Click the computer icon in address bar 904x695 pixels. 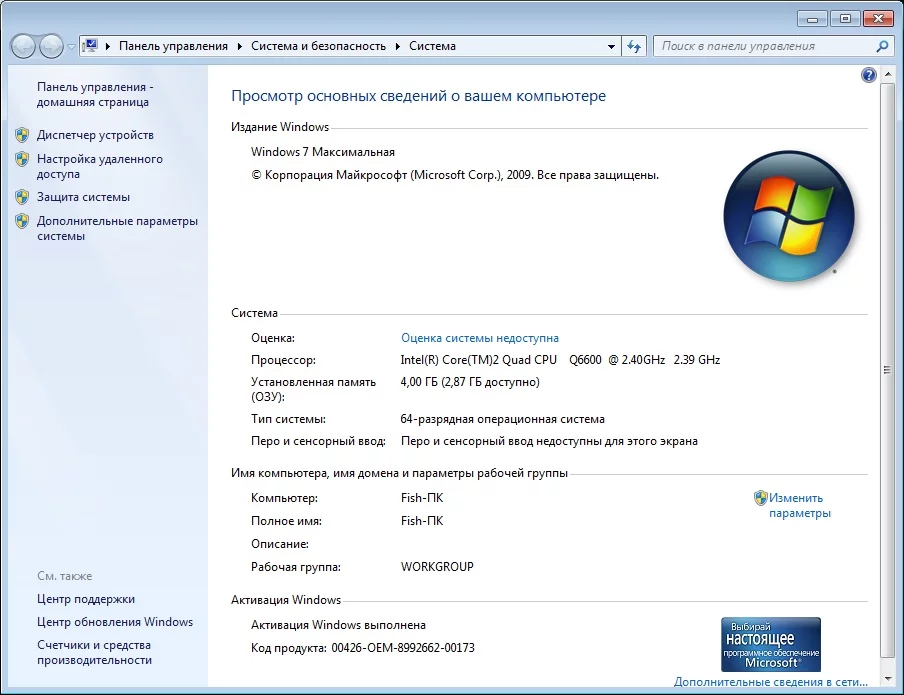coord(90,46)
